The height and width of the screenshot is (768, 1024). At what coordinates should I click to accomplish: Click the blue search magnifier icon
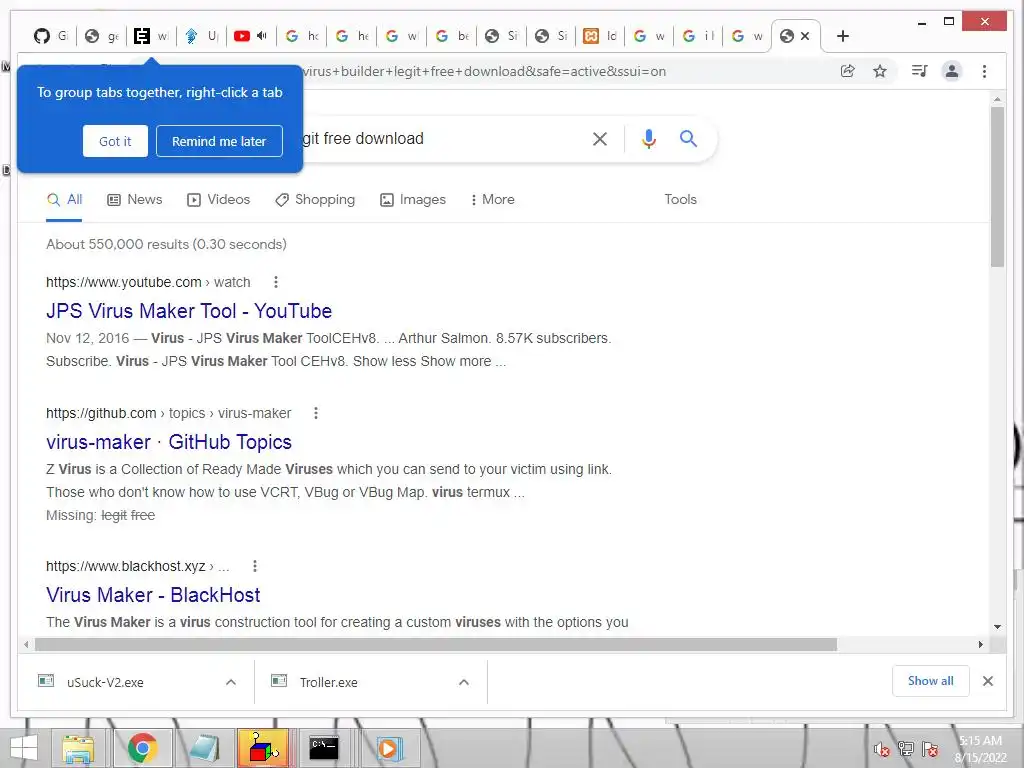(x=688, y=138)
